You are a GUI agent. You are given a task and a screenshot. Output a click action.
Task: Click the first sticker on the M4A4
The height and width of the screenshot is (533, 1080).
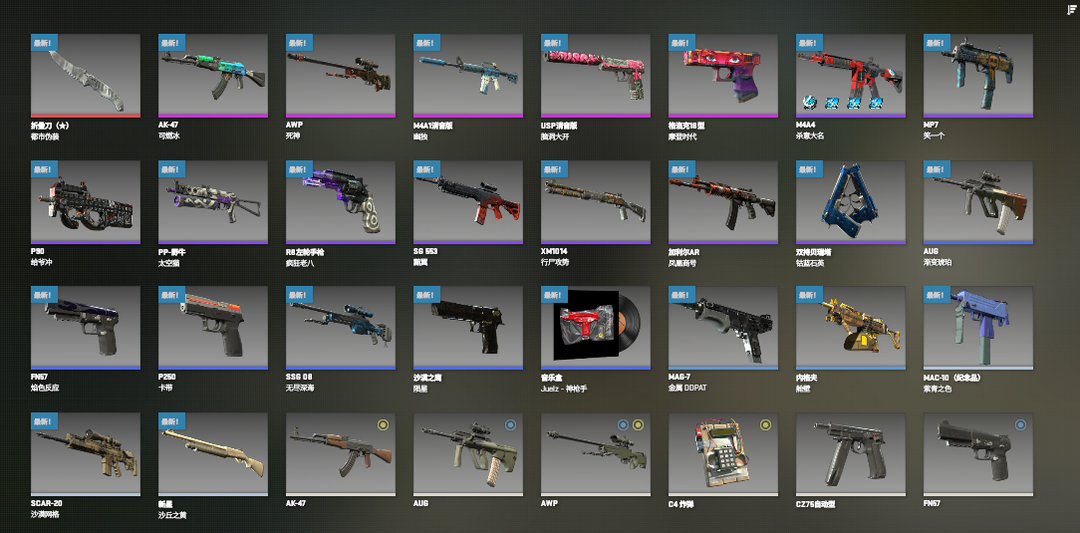click(809, 103)
